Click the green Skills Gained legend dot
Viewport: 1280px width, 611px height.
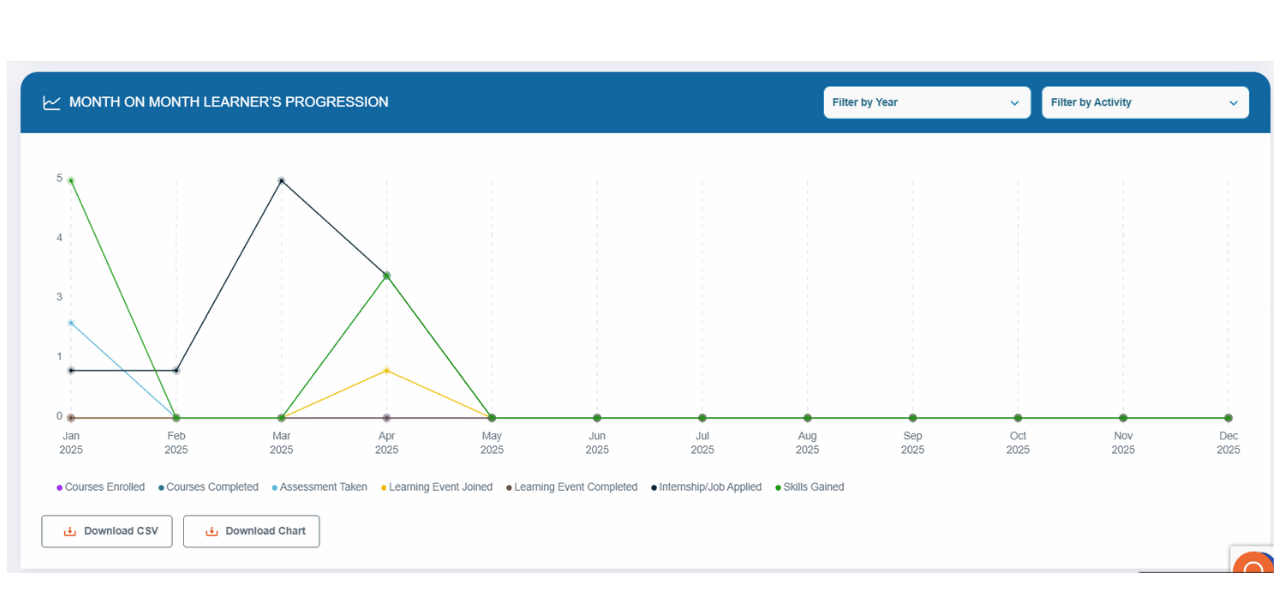[x=777, y=487]
